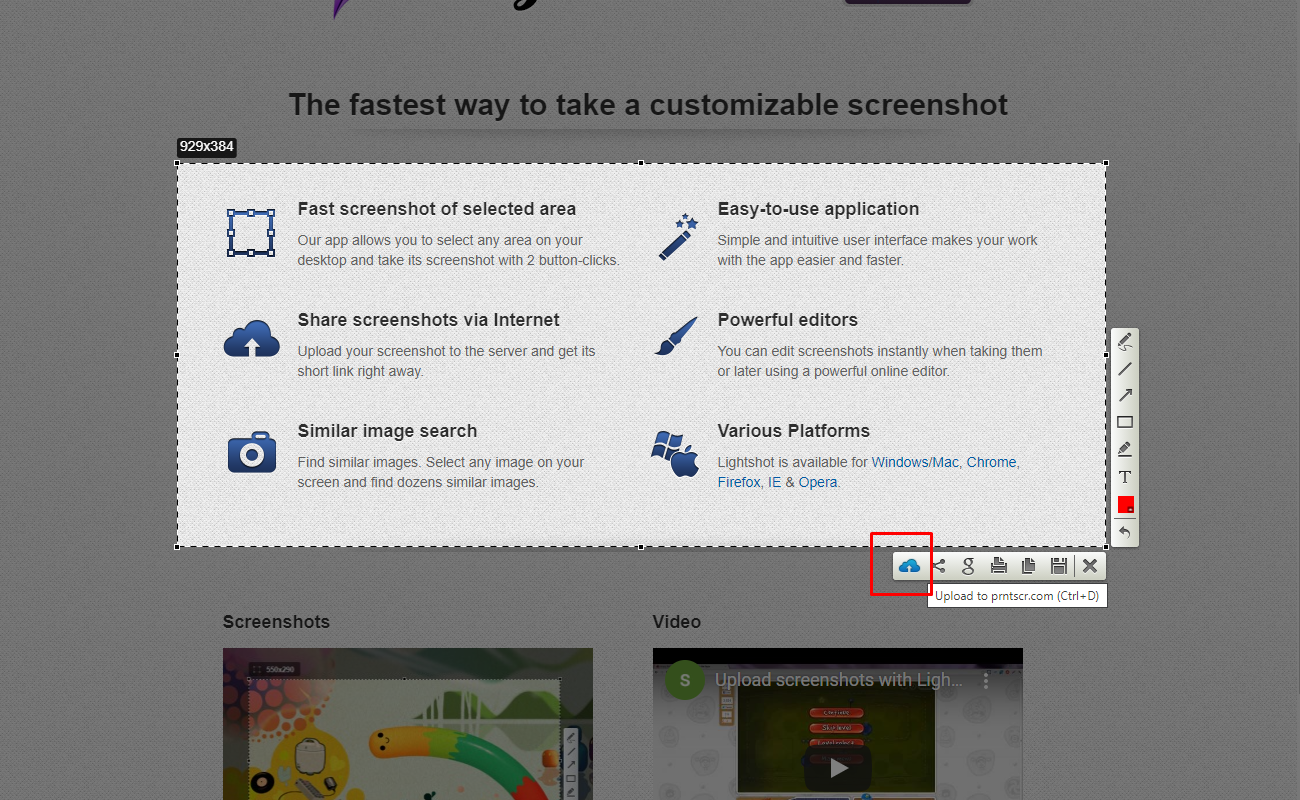Open the Screenshots preview thumbnail
1300x800 pixels.
(x=408, y=724)
